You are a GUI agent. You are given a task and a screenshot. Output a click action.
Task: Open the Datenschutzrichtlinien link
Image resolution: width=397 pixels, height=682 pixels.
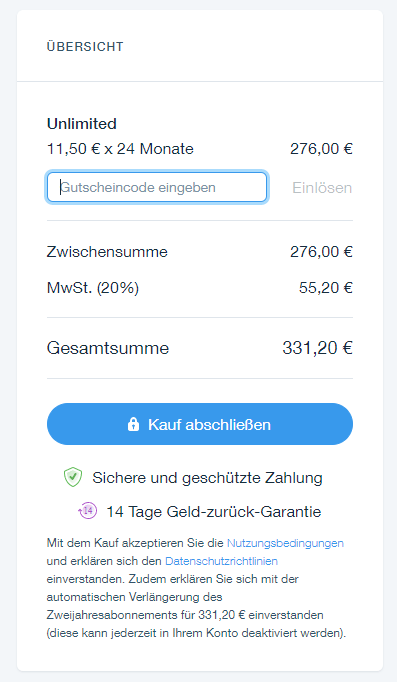(x=221, y=561)
